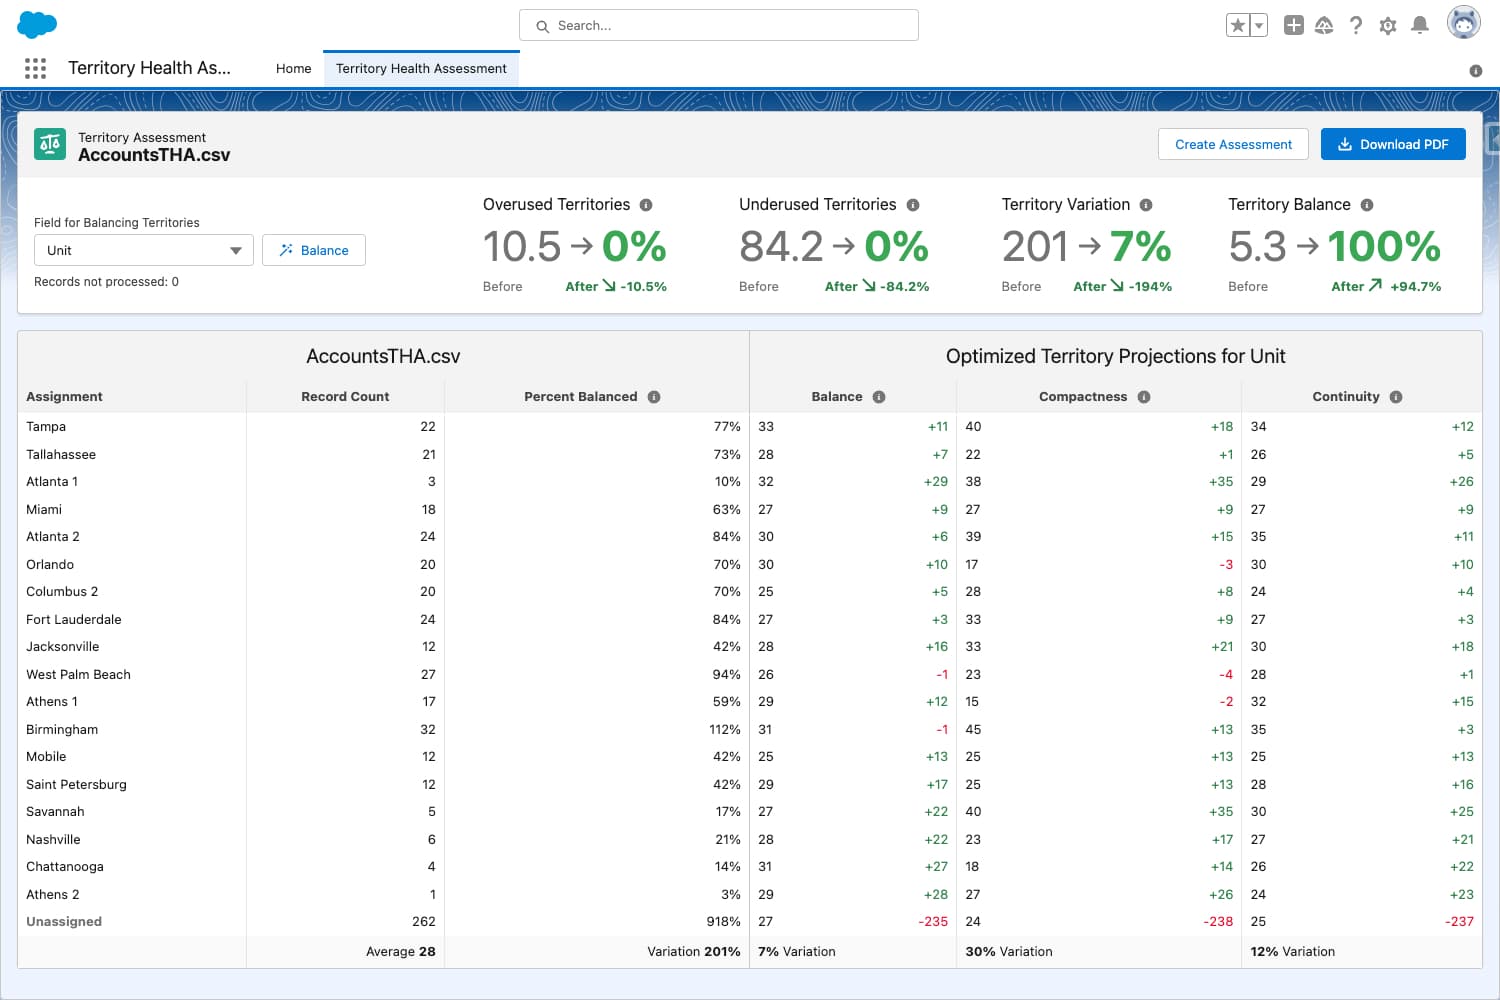Open the favorites list dropdown arrow
Image resolution: width=1500 pixels, height=1000 pixels.
1259,26
